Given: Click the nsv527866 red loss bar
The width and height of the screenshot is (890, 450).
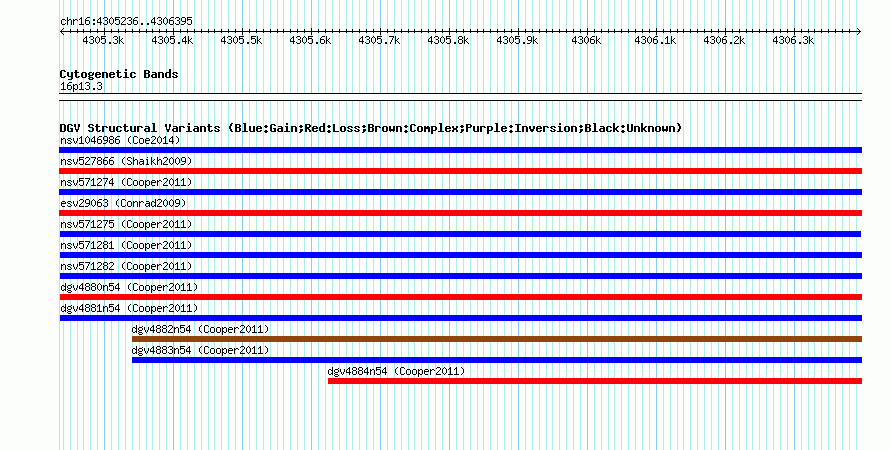Looking at the screenshot, I should pos(460,171).
